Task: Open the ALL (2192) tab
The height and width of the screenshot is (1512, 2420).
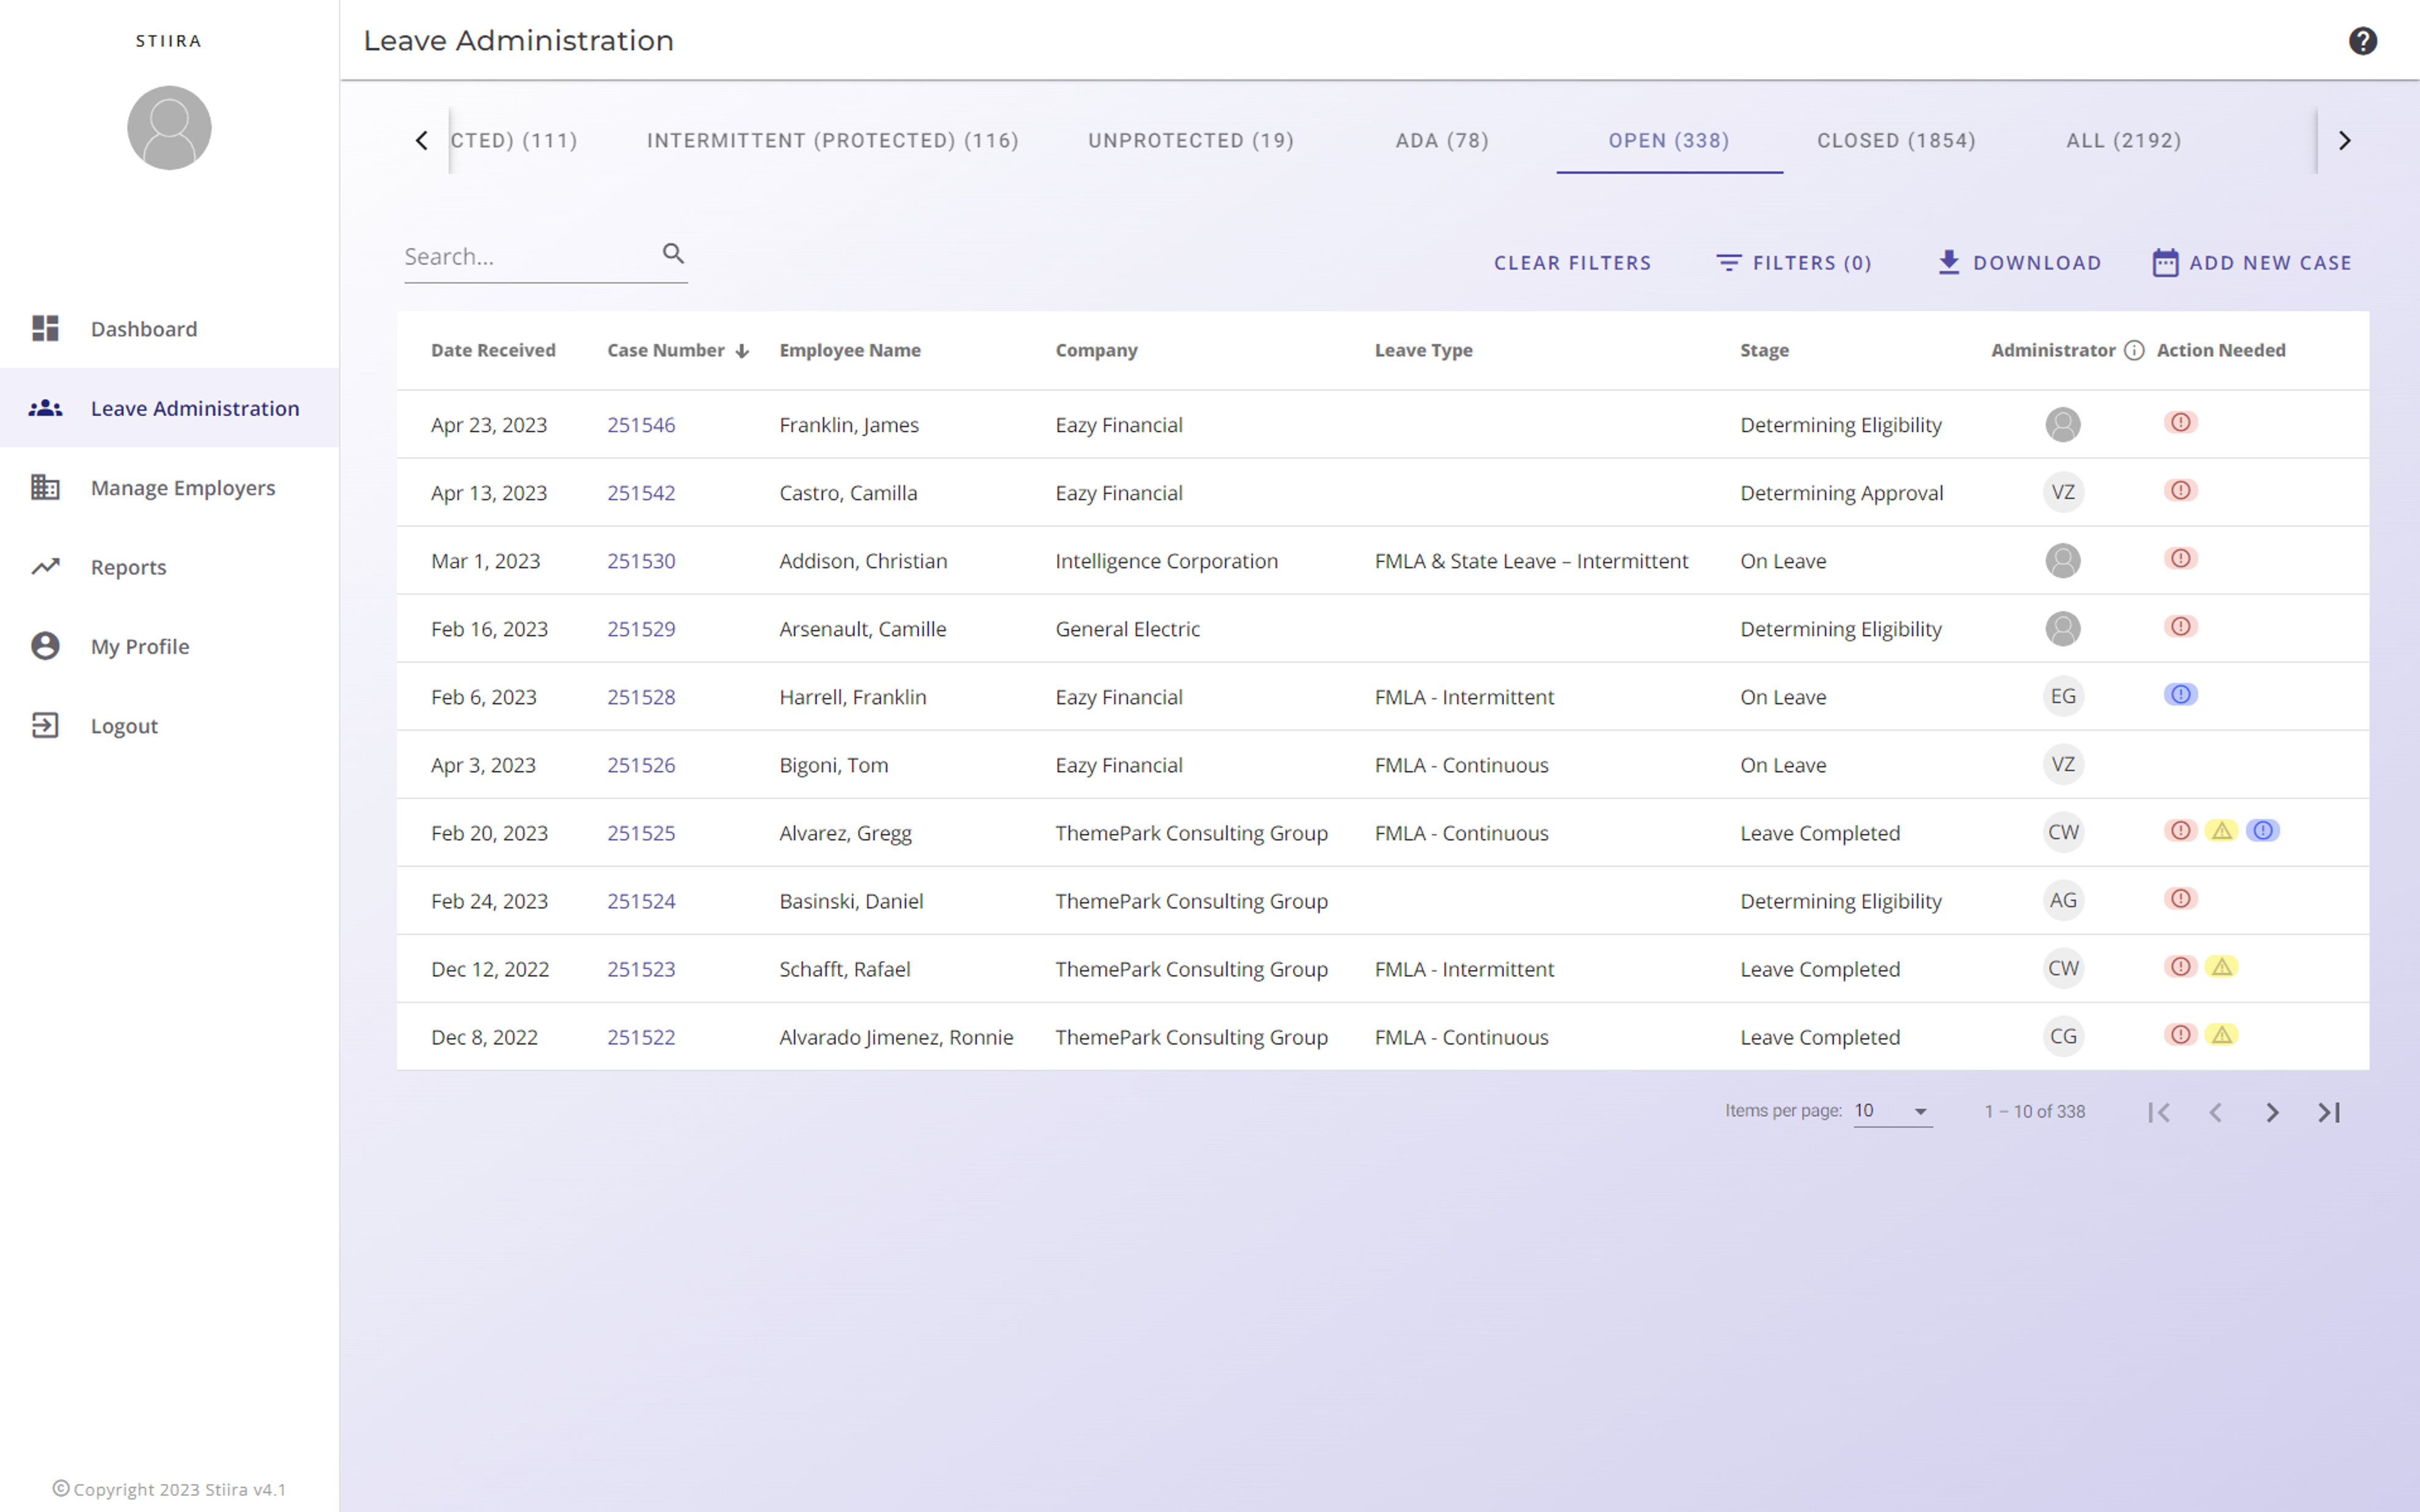Action: [x=2123, y=140]
